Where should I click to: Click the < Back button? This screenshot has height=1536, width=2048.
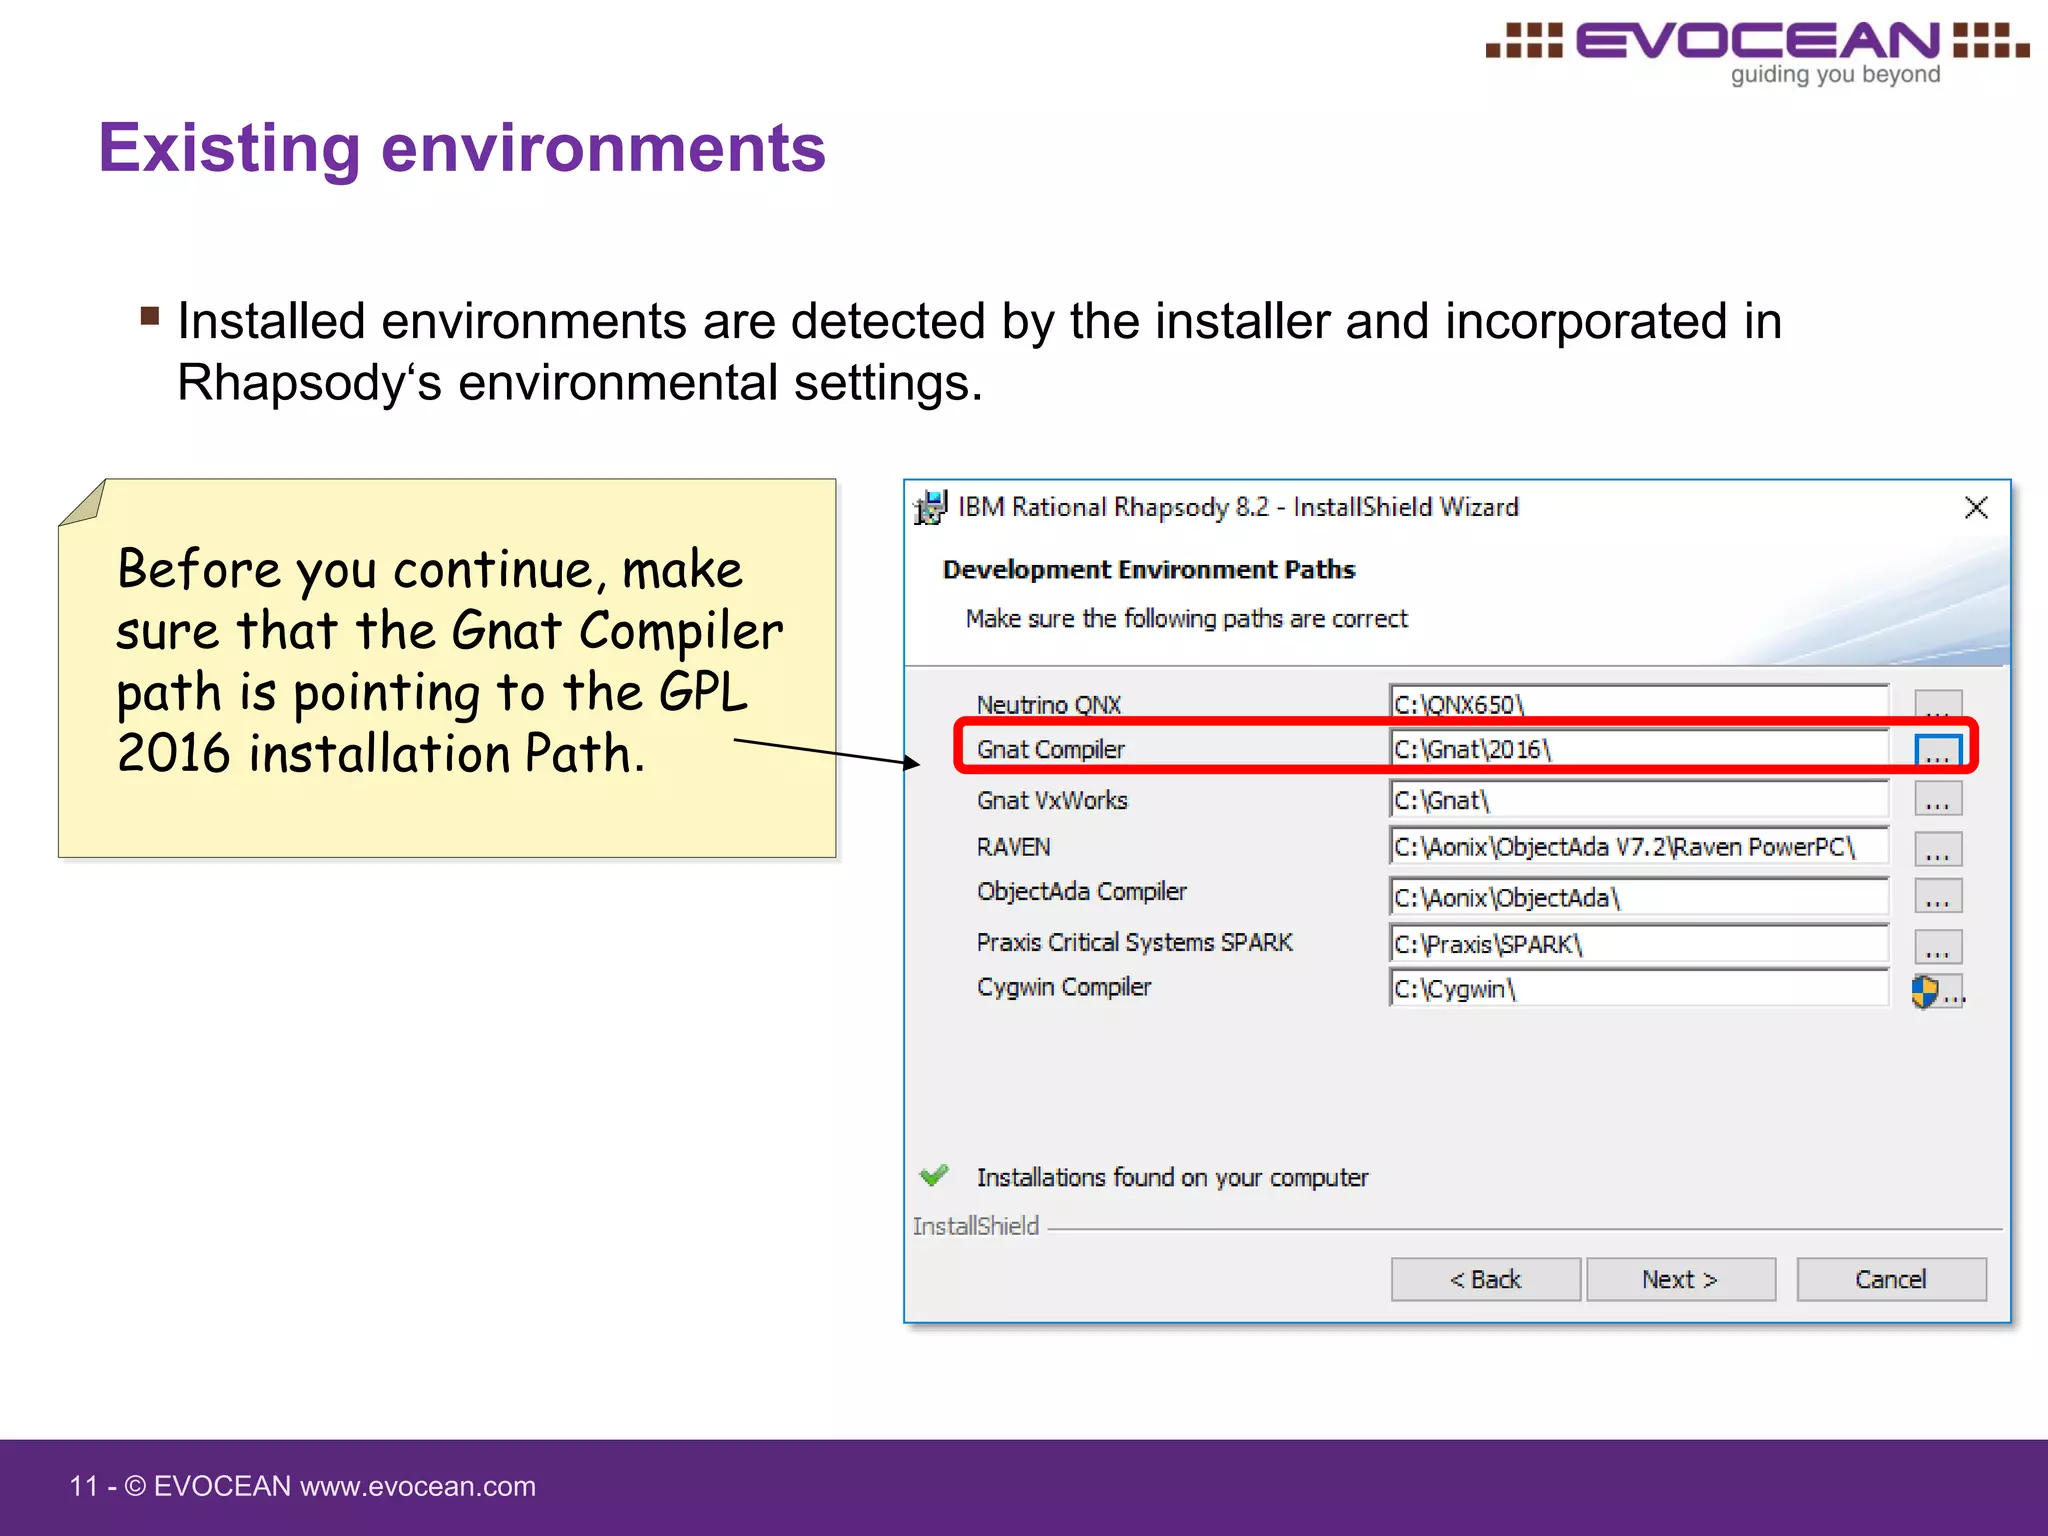tap(1485, 1279)
